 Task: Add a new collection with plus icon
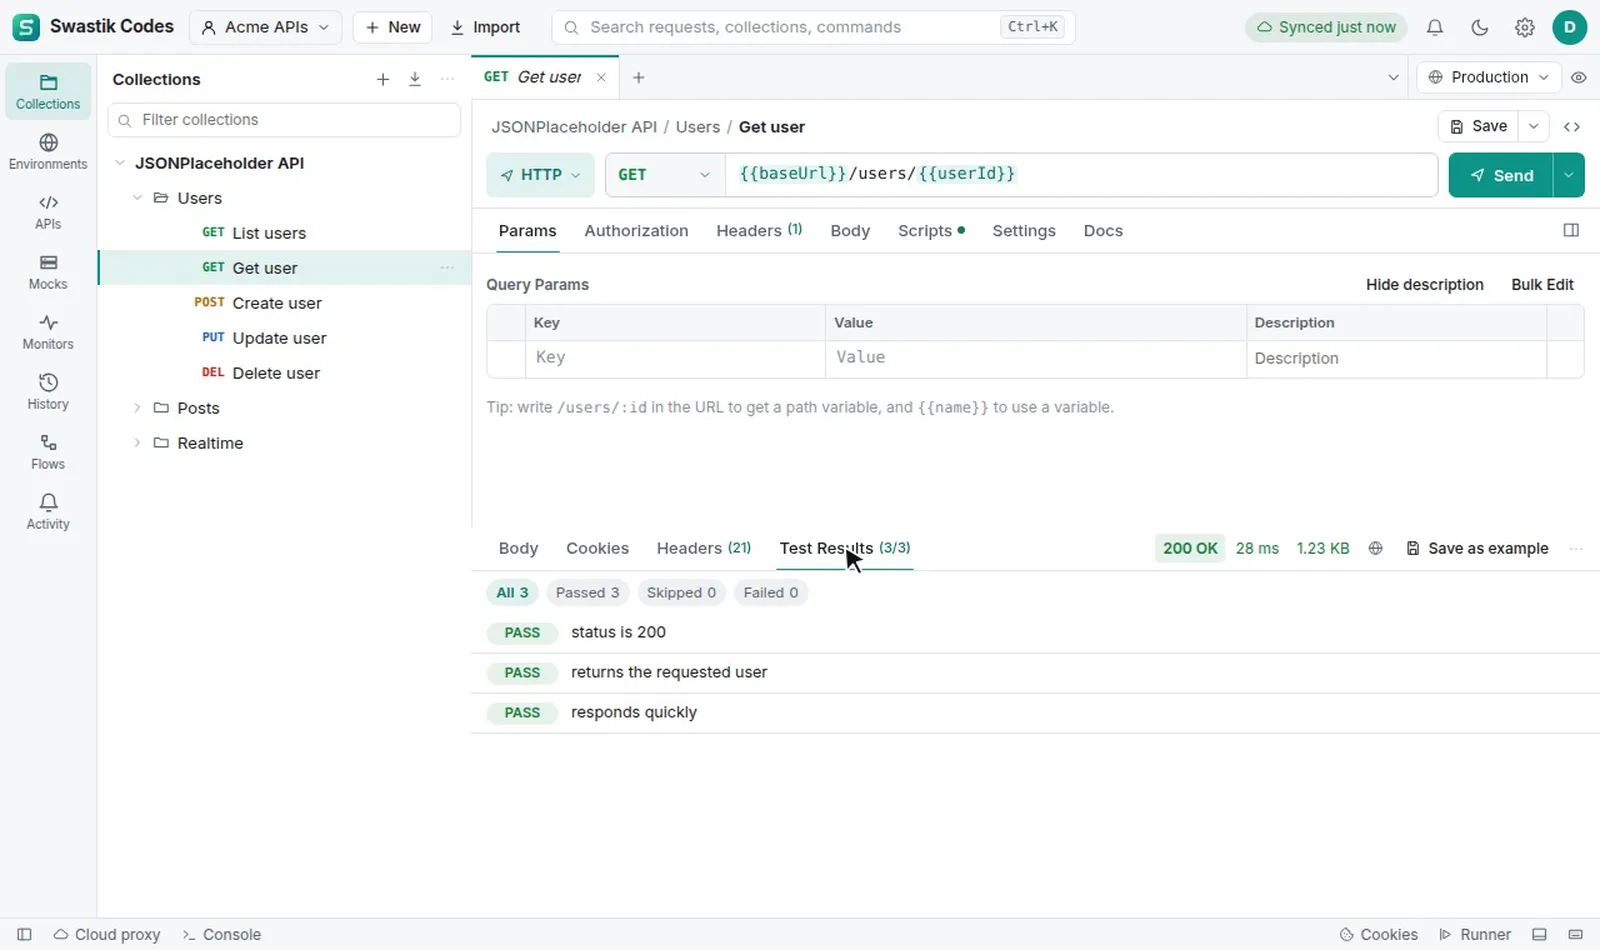pos(383,79)
